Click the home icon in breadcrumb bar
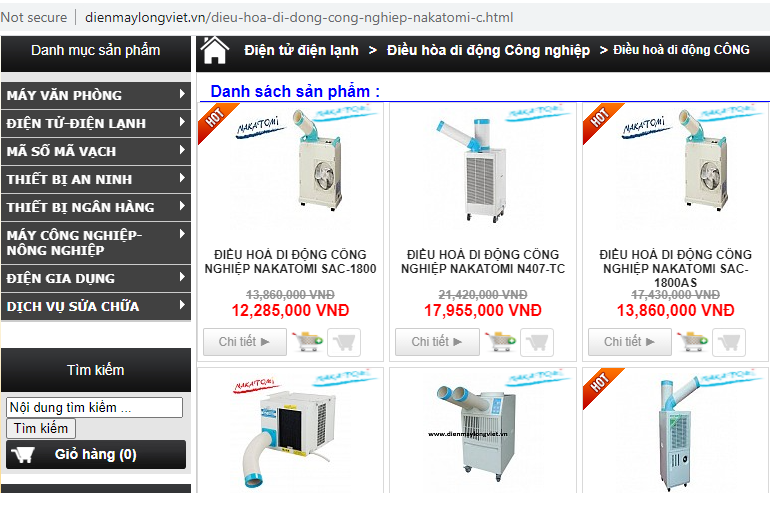This screenshot has width=770, height=509. tap(215, 50)
